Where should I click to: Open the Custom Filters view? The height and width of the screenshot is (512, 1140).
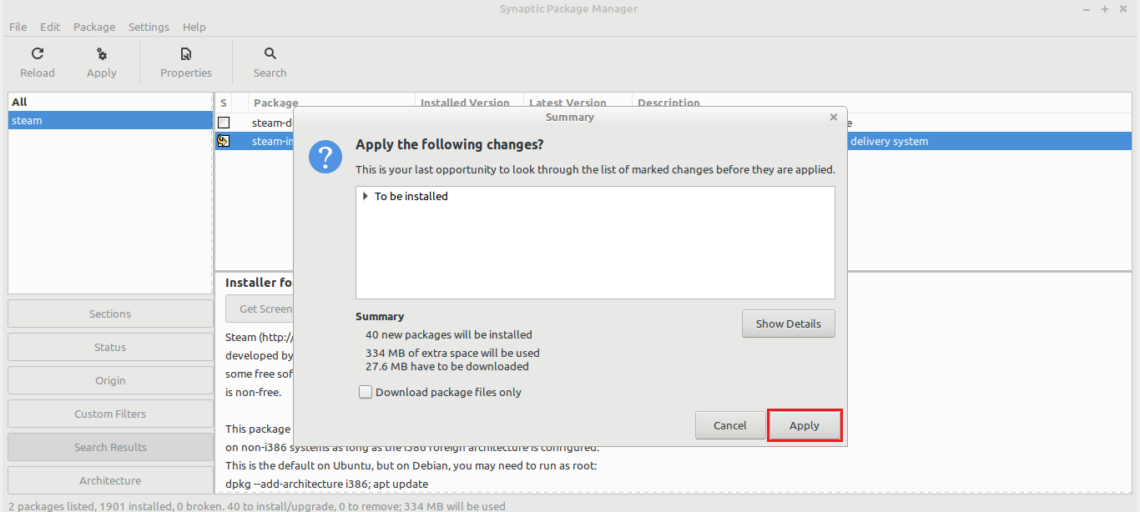[x=110, y=414]
